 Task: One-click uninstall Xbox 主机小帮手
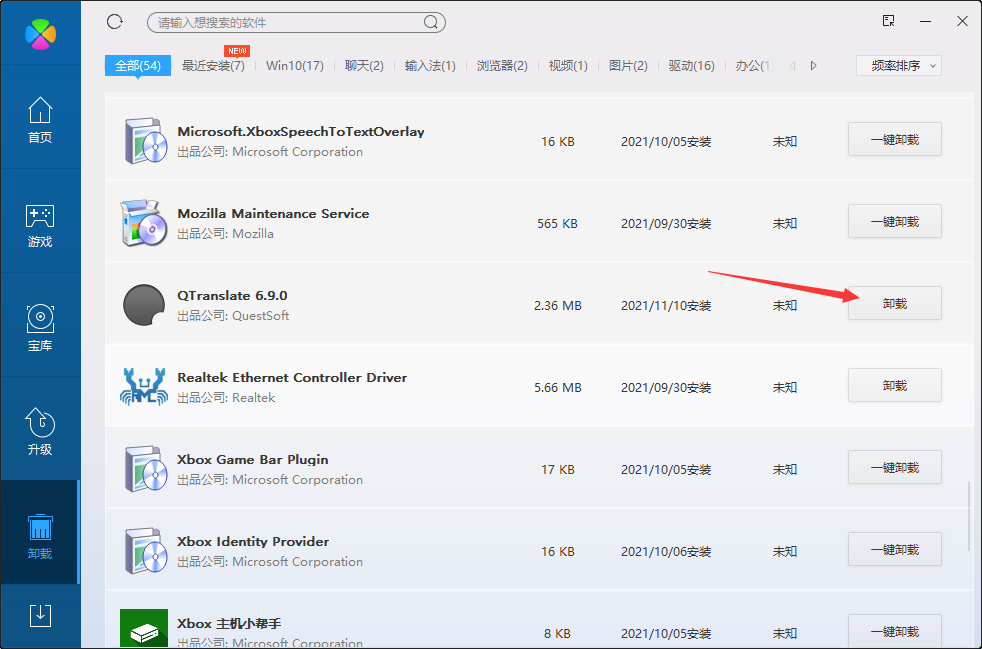(x=895, y=631)
